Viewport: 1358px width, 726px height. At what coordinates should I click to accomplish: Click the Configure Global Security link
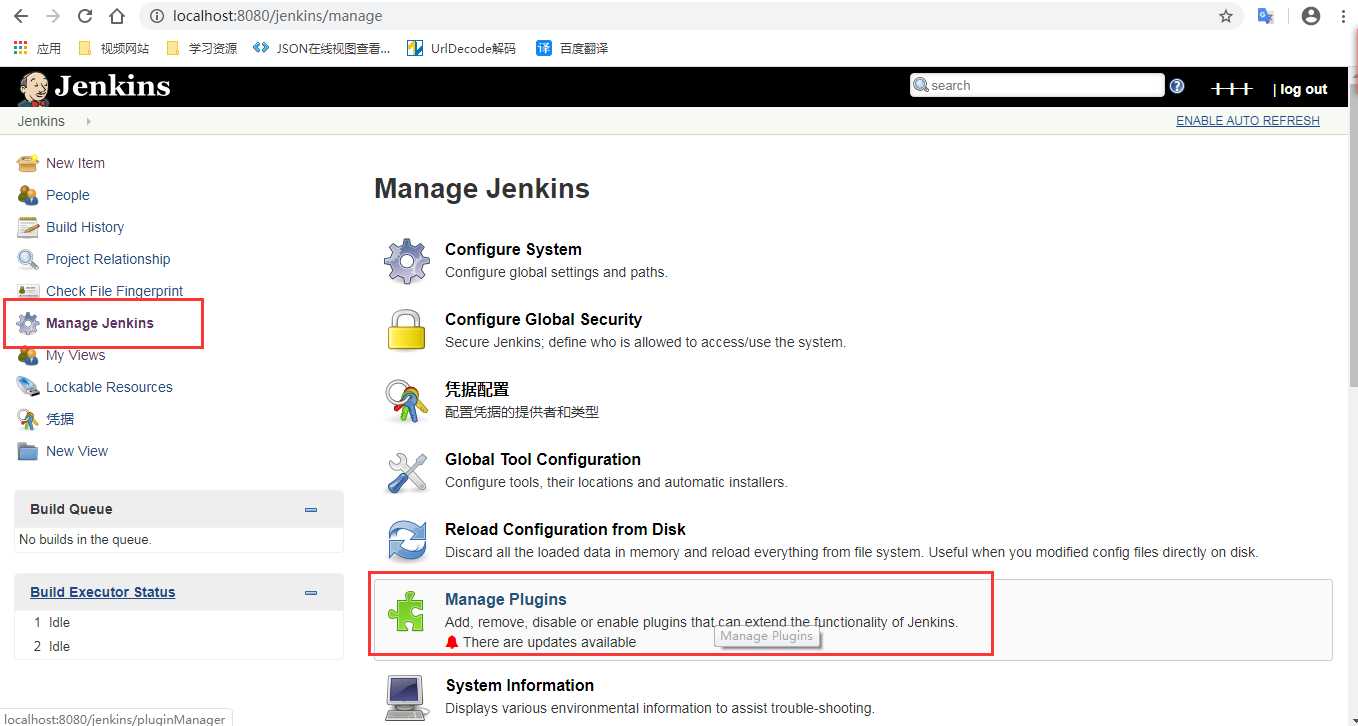pos(543,319)
